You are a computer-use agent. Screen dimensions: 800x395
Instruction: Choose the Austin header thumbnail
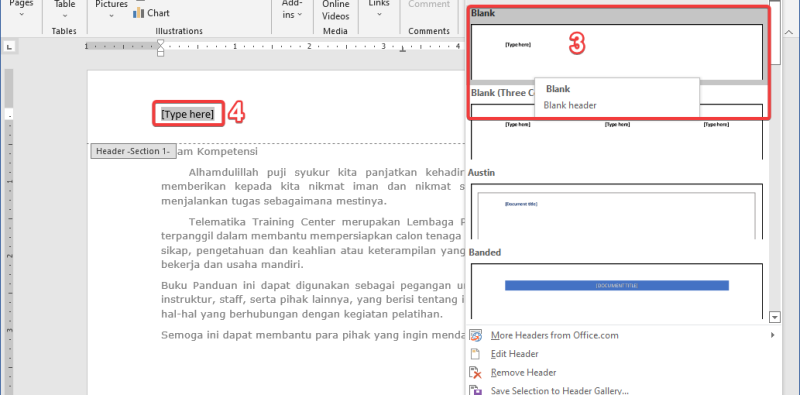(x=616, y=211)
